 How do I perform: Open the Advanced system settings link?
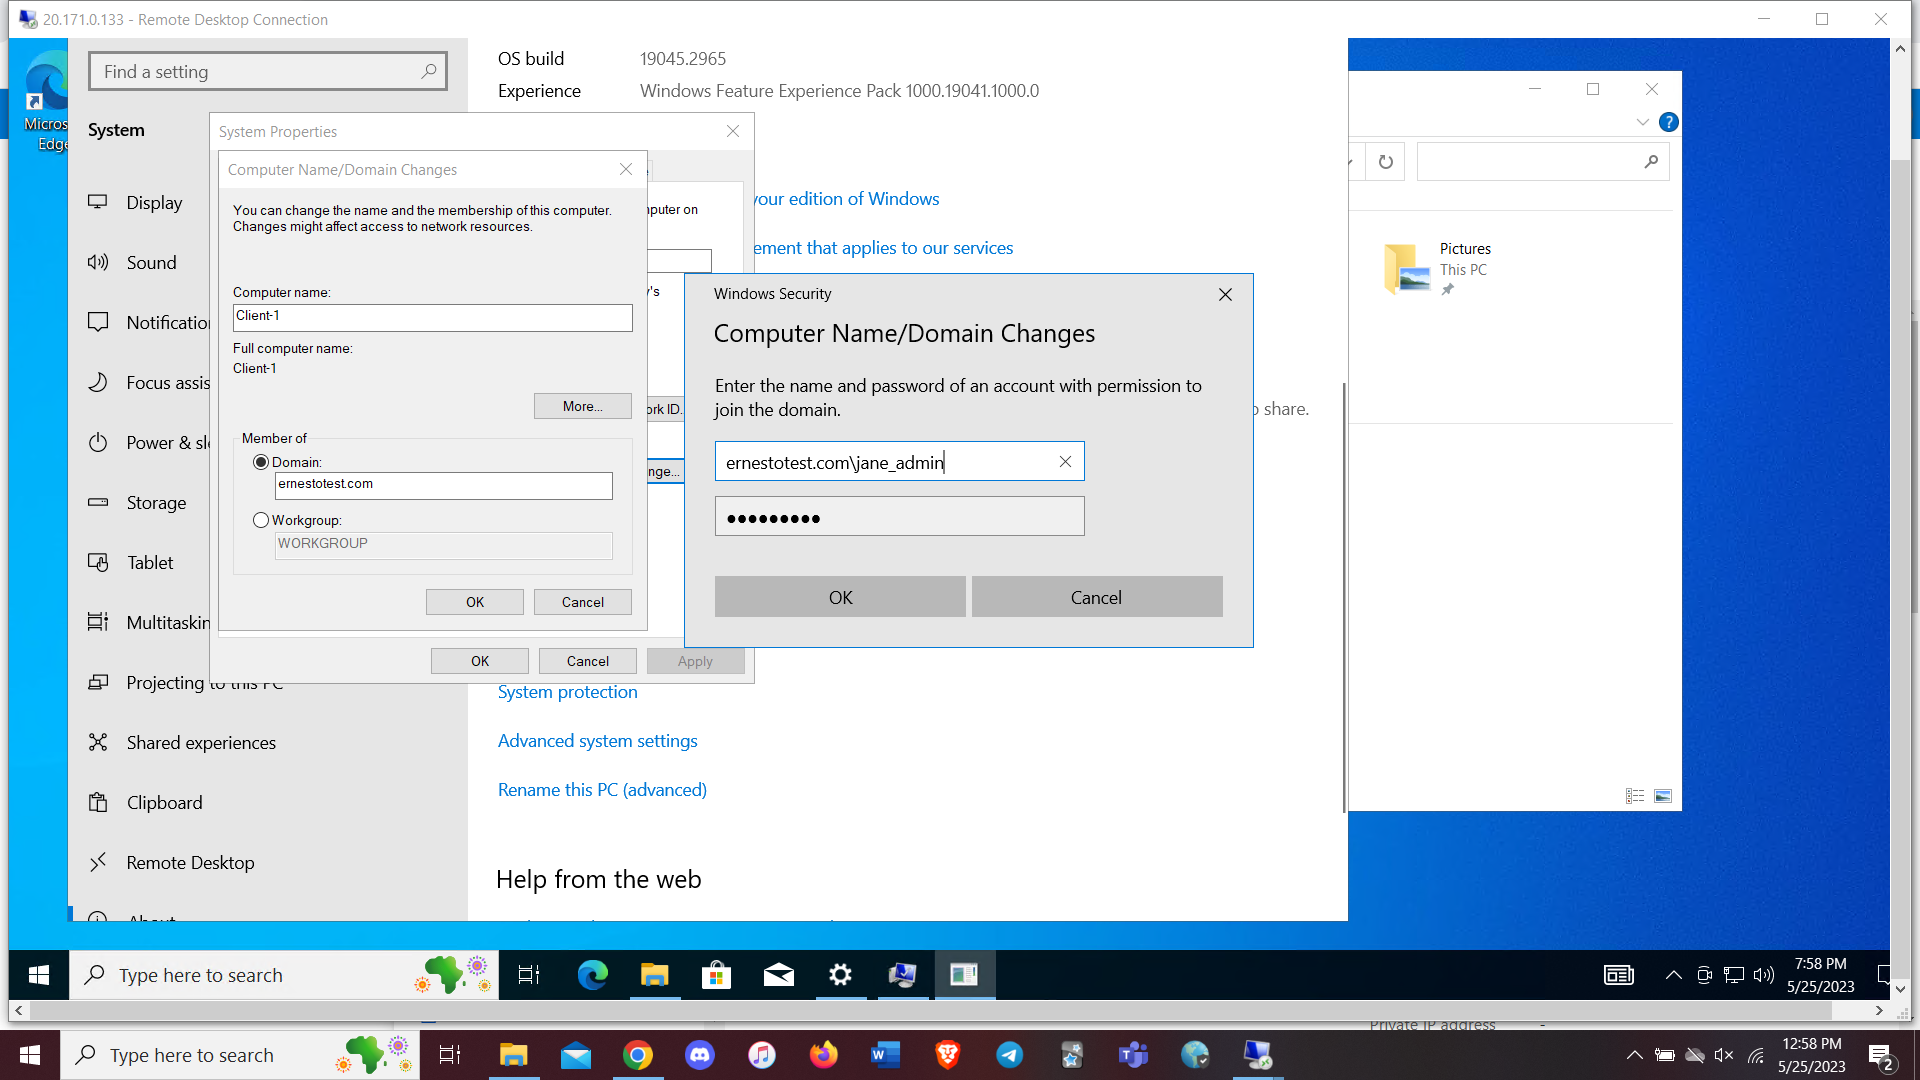pos(597,741)
